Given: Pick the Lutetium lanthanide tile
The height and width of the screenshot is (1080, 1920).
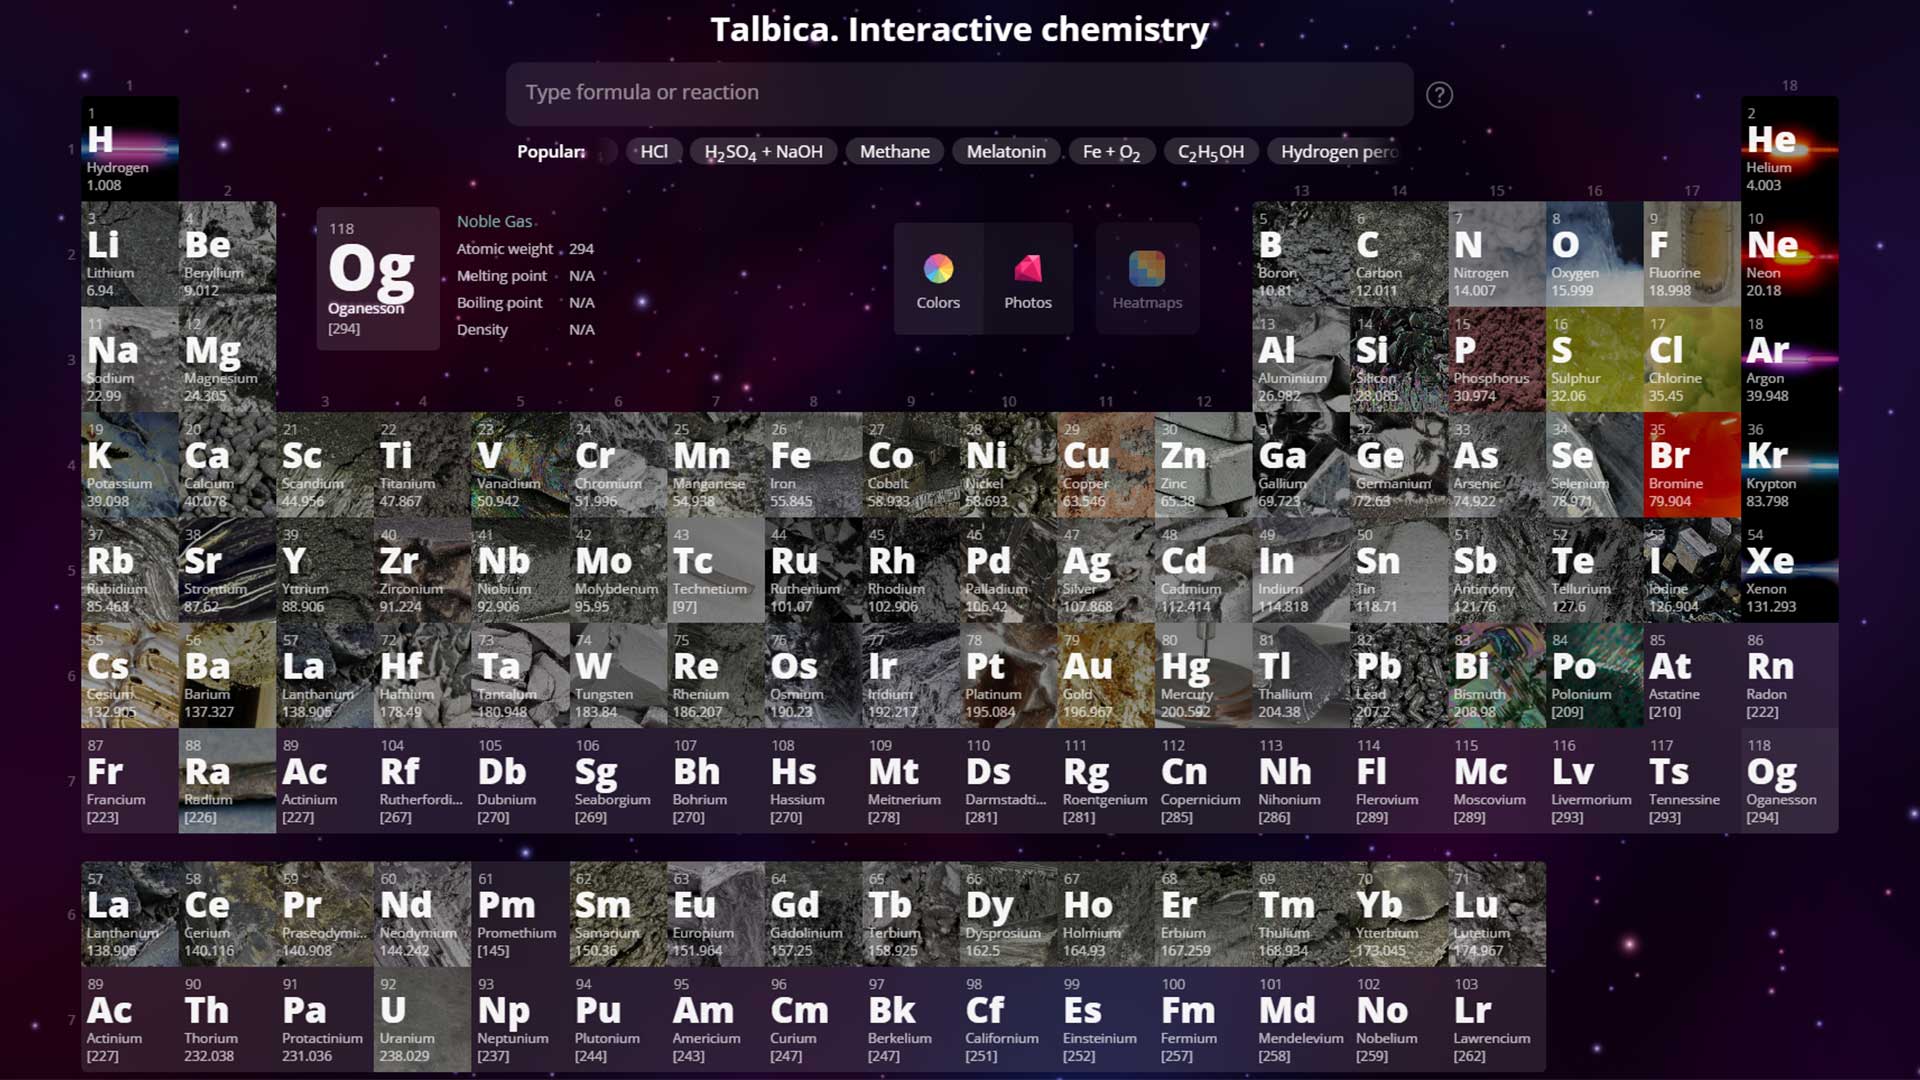Looking at the screenshot, I should coord(1497,914).
